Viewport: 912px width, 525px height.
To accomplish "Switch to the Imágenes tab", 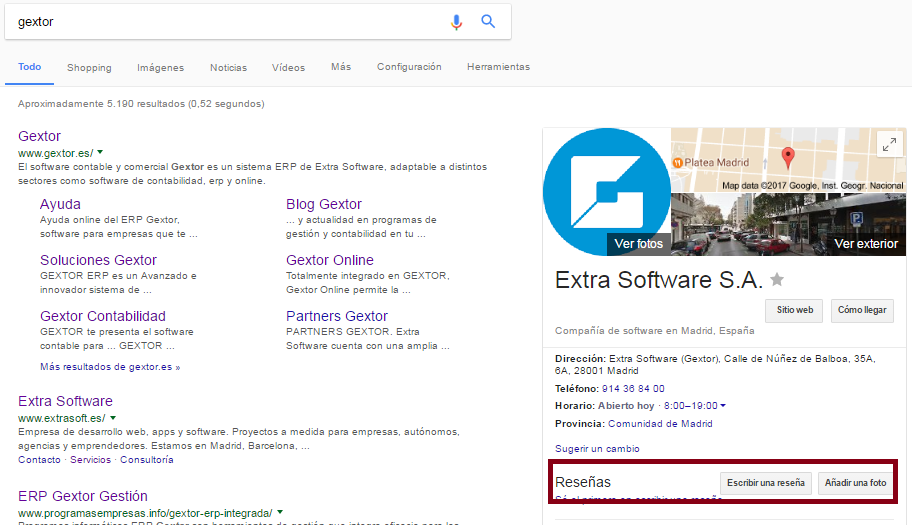I will pyautogui.click(x=161, y=67).
